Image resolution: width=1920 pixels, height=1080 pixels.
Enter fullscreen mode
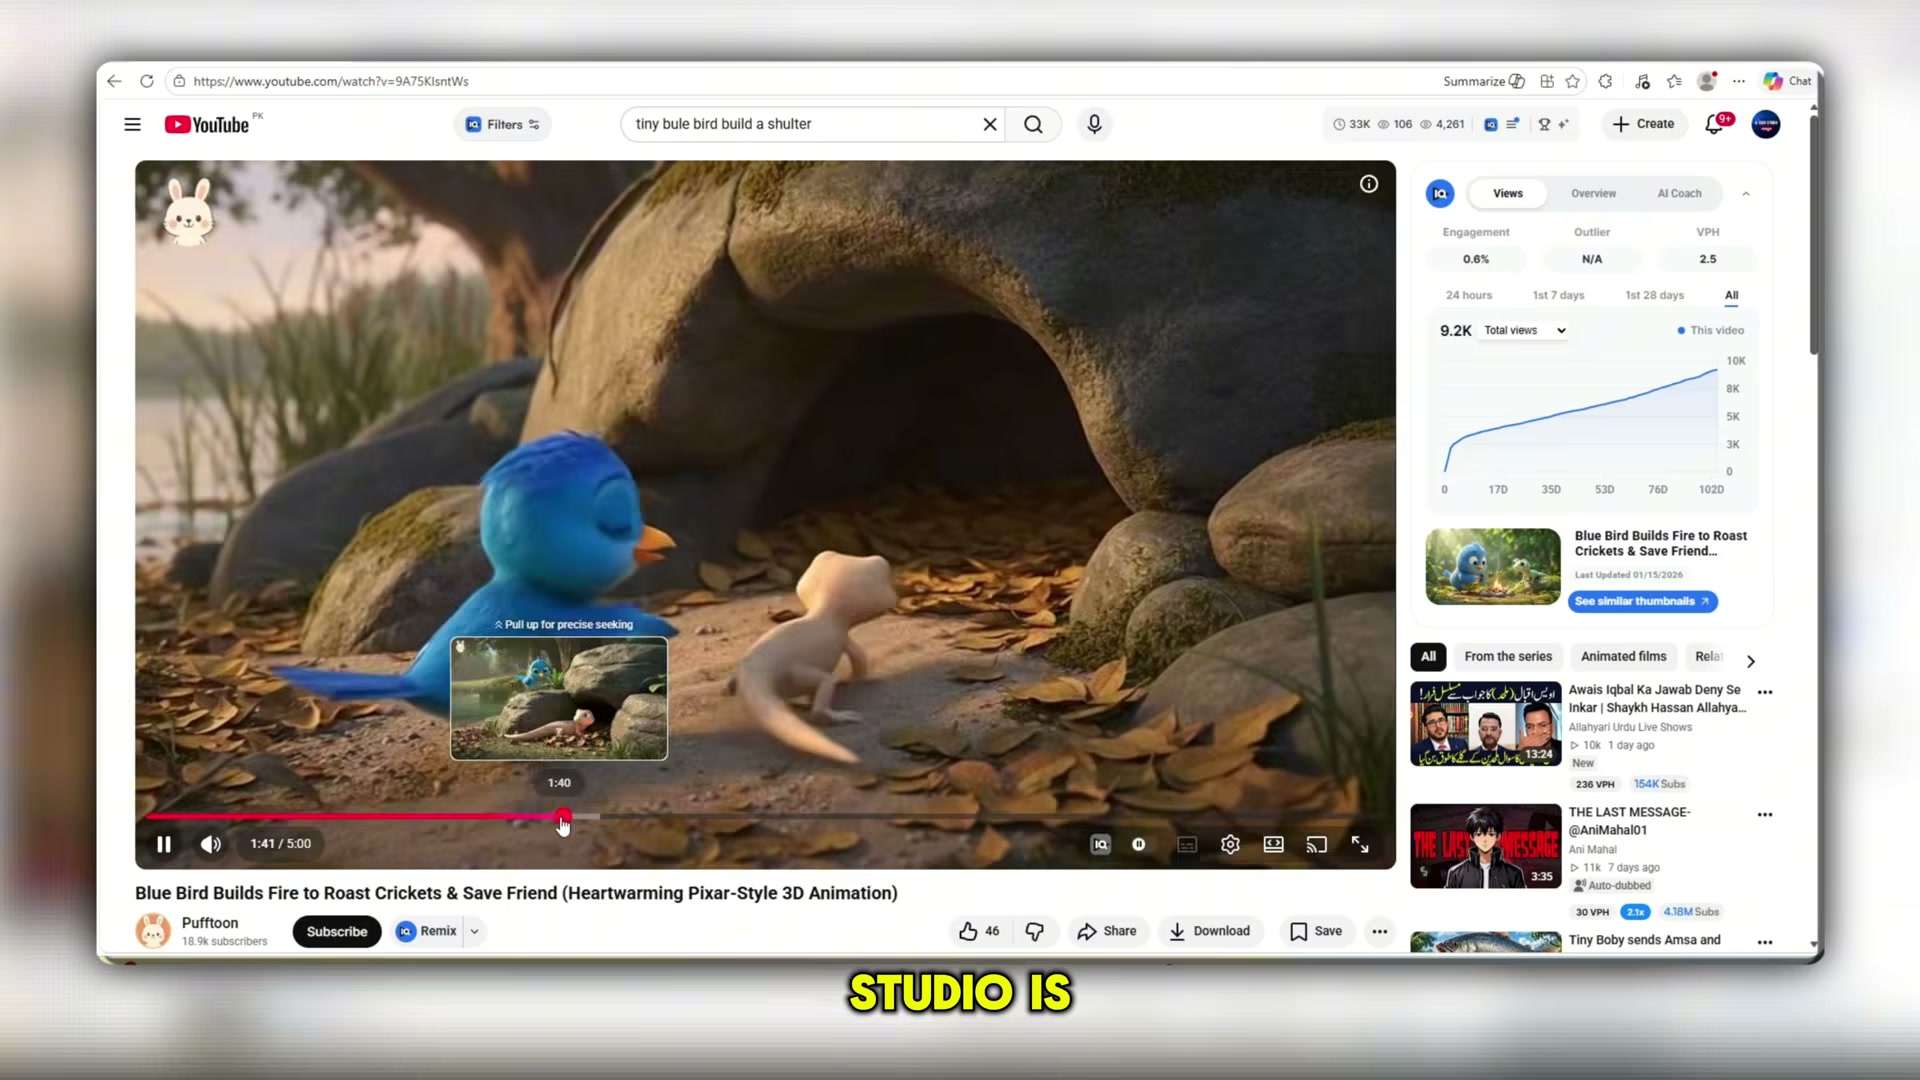pos(1360,845)
